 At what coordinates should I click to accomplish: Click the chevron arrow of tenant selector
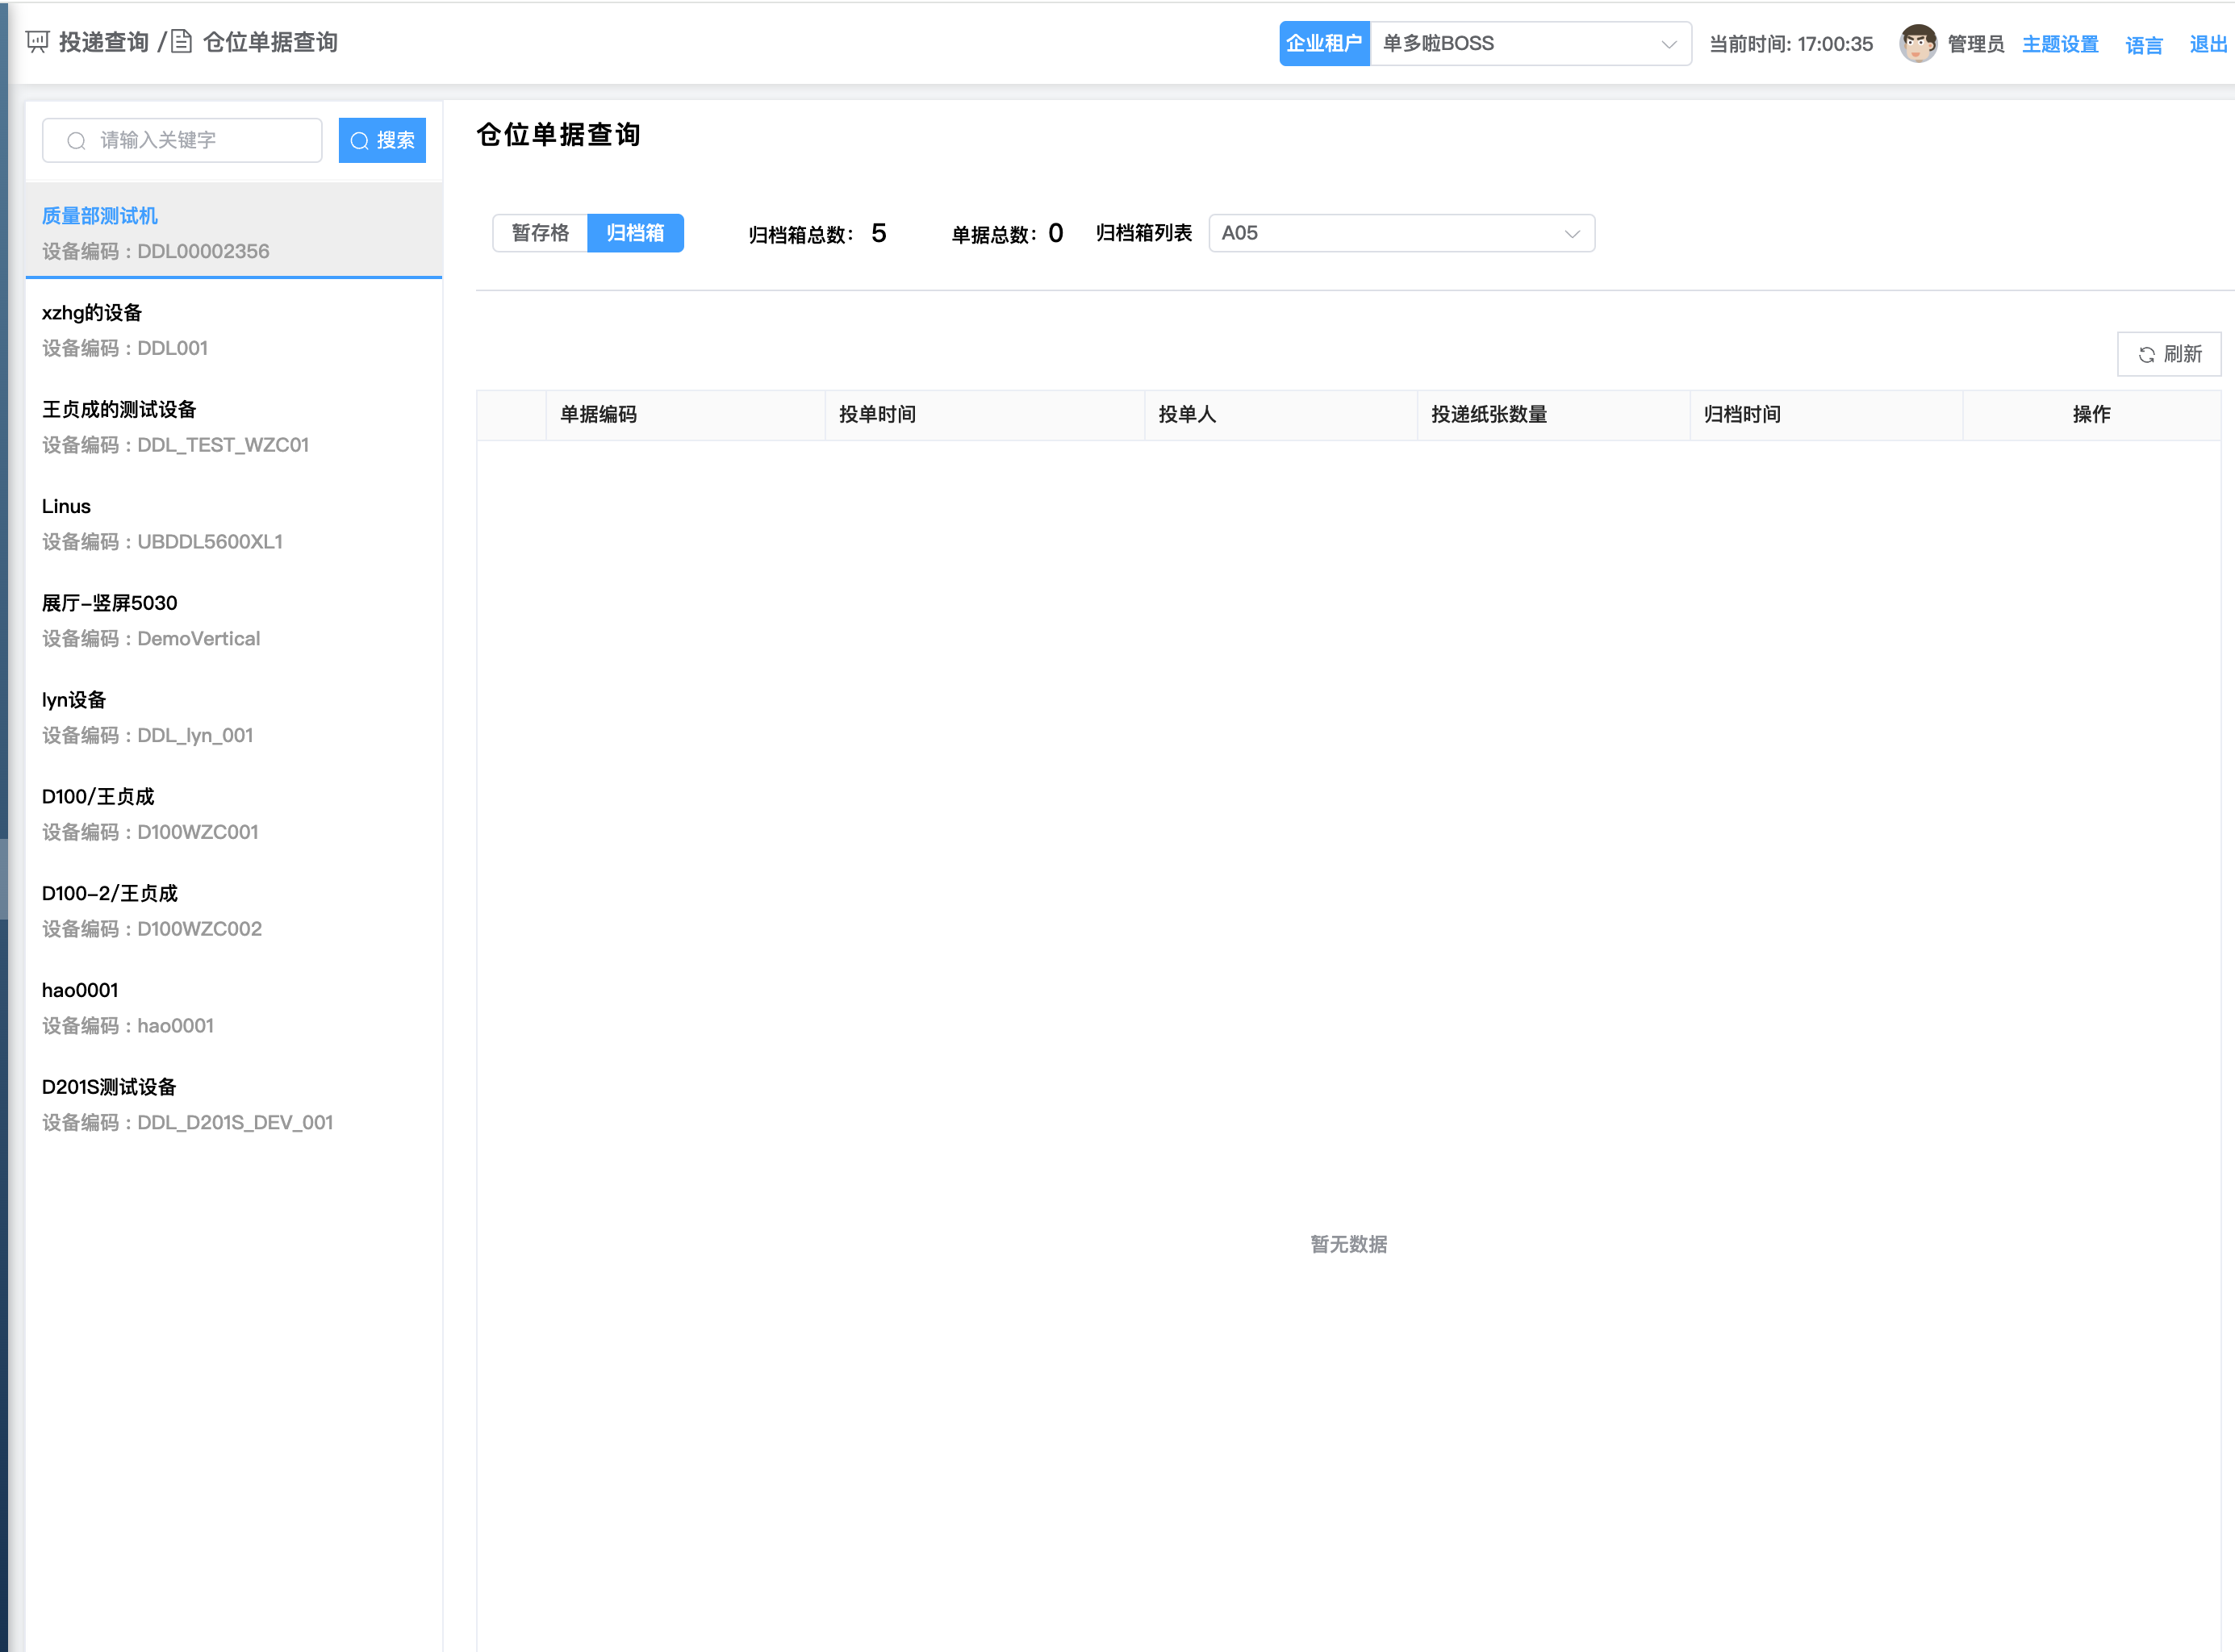pos(1668,44)
